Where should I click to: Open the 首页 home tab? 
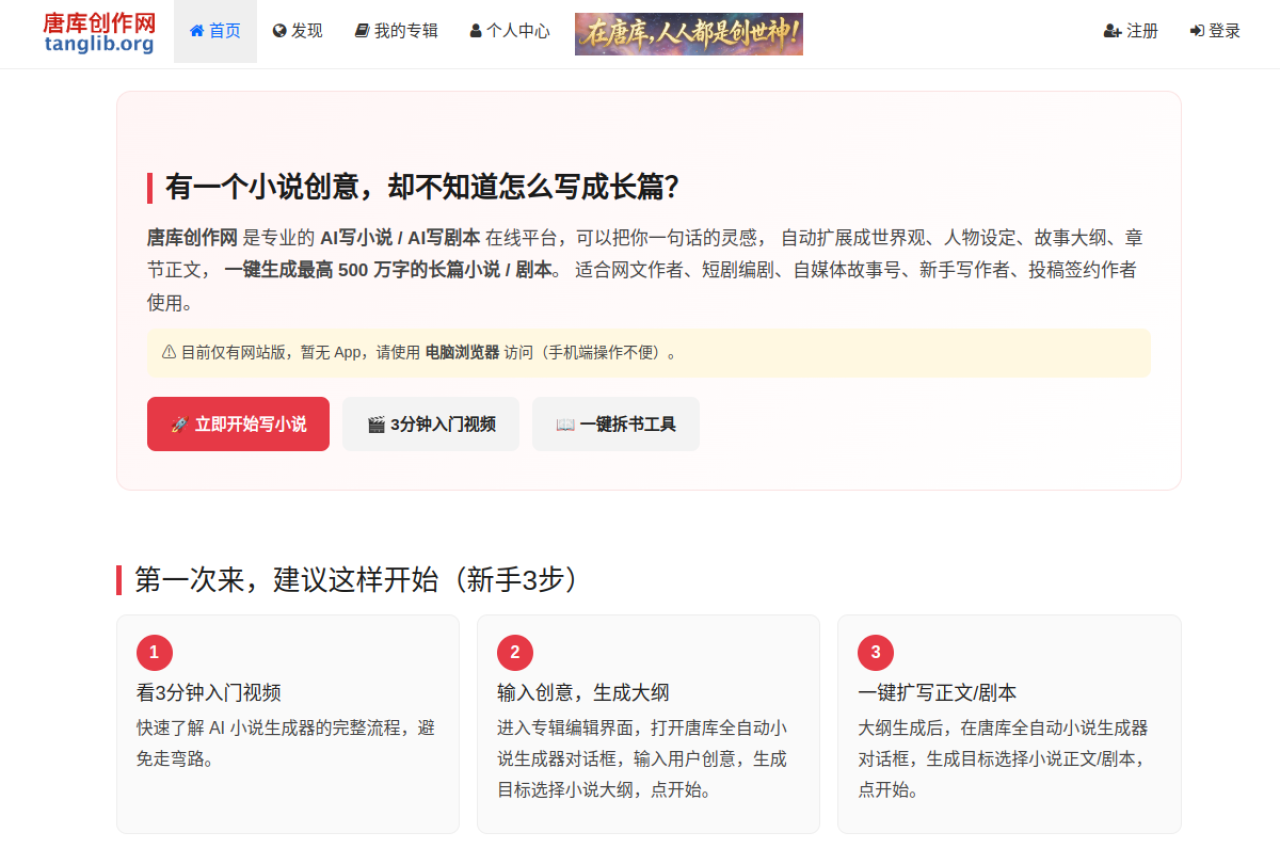[215, 31]
